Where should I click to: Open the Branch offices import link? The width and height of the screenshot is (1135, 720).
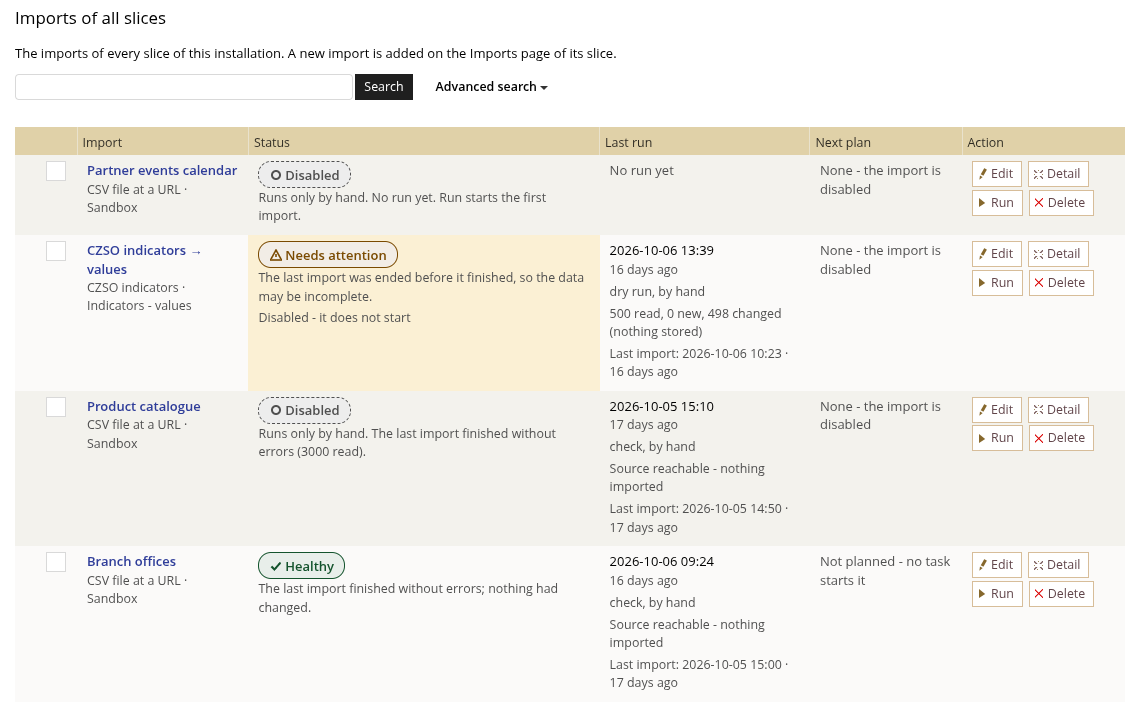pos(131,562)
